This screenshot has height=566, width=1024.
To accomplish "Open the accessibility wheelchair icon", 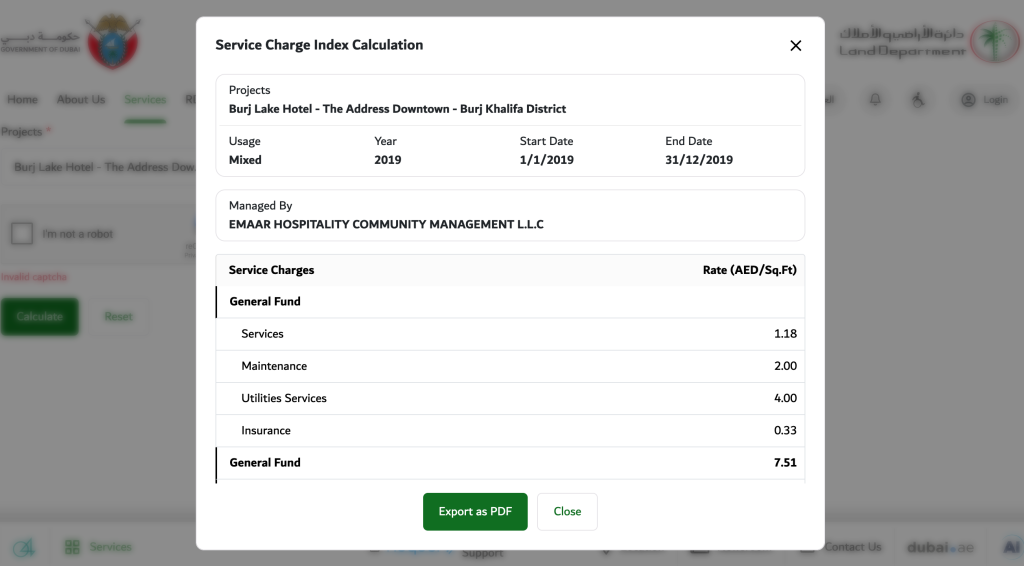I will [918, 99].
